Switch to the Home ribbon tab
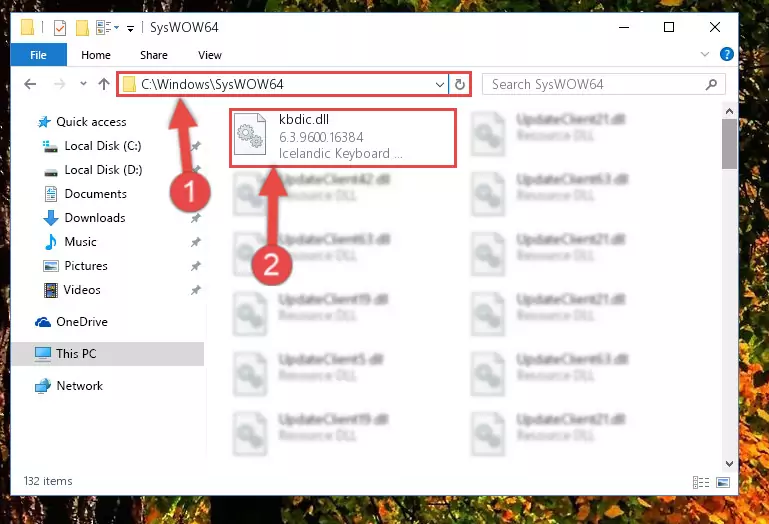Screen dimensions: 769x524 [96, 55]
